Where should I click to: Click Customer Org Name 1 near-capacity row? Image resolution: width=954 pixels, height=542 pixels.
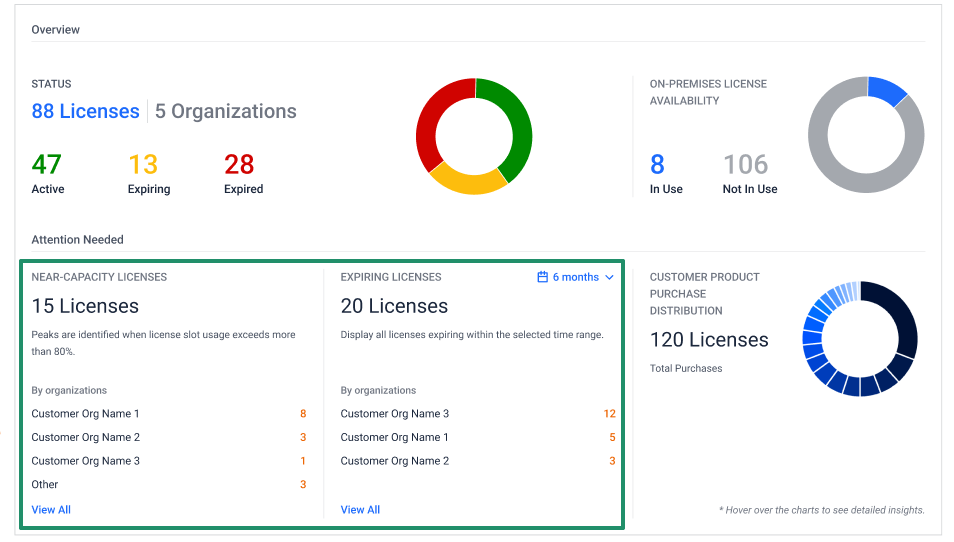tap(86, 414)
